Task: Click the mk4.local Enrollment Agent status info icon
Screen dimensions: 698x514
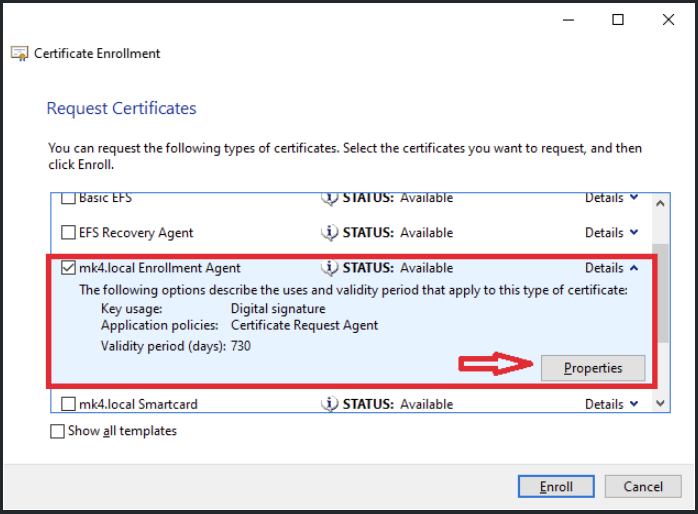Action: 329,268
